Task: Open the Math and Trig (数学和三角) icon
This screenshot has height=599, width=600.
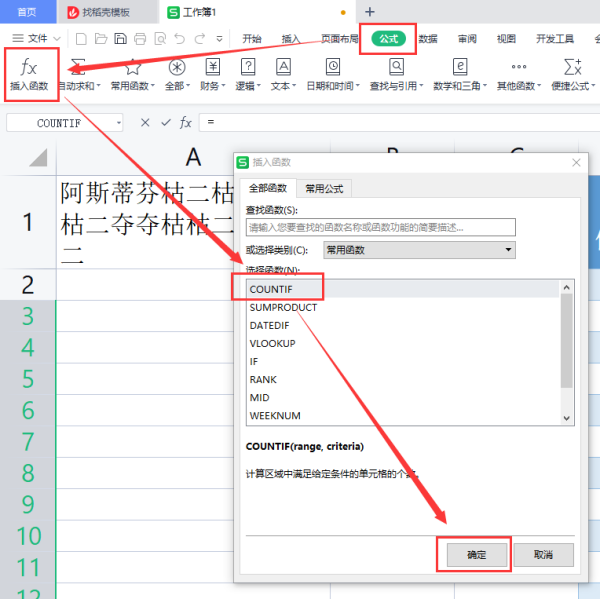Action: coord(460,67)
